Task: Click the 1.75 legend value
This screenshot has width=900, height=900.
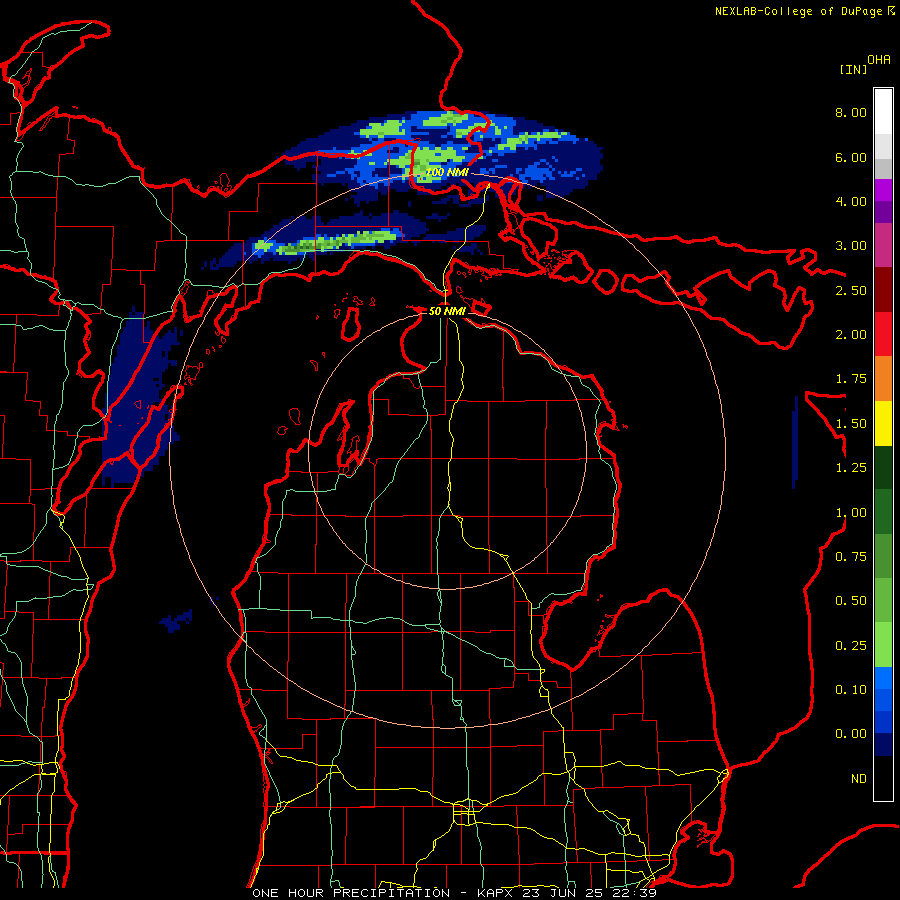Action: 851,379
